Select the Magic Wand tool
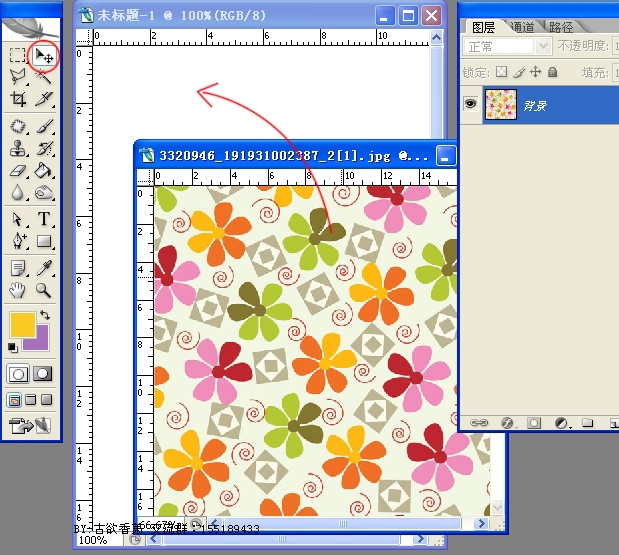 [x=44, y=77]
